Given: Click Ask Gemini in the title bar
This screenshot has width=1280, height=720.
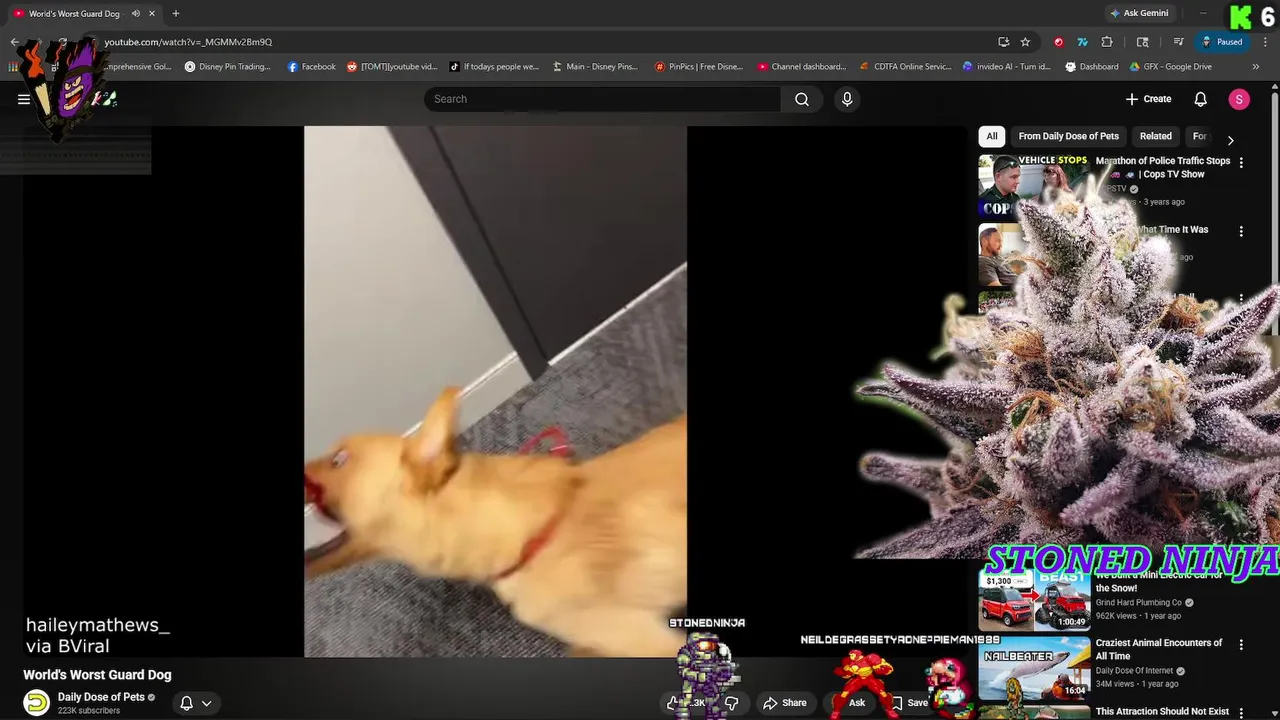Looking at the screenshot, I should [1138, 14].
